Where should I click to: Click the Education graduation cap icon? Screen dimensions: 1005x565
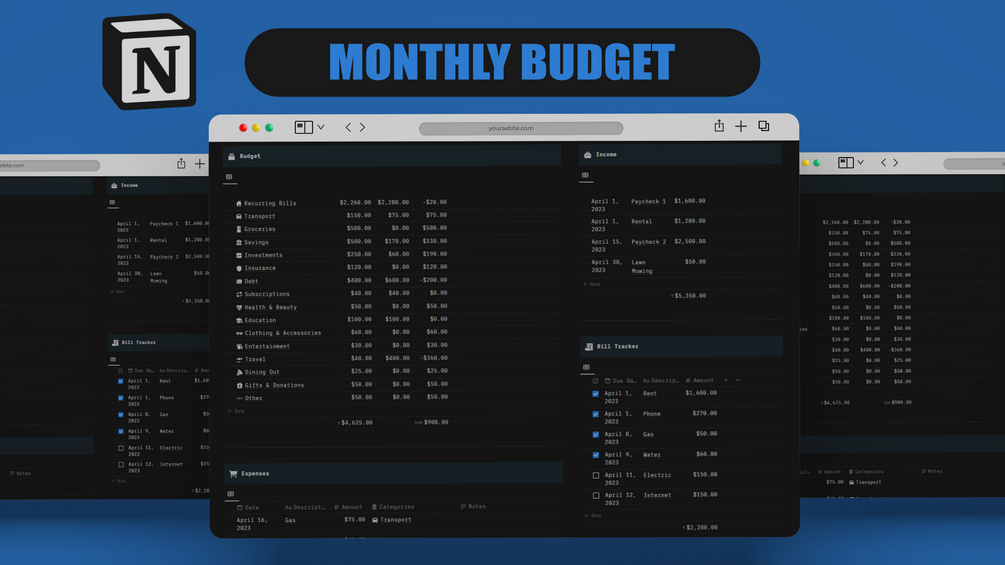click(x=239, y=320)
